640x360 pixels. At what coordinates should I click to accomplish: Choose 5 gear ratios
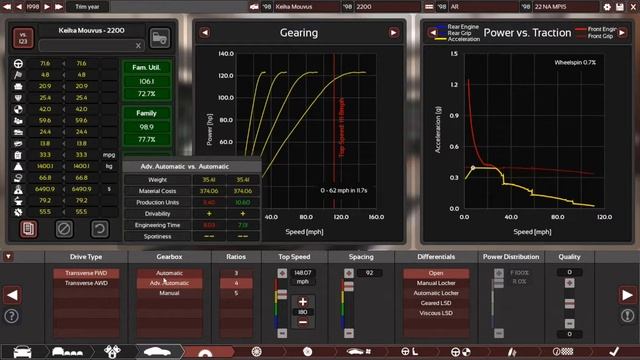coord(236,293)
